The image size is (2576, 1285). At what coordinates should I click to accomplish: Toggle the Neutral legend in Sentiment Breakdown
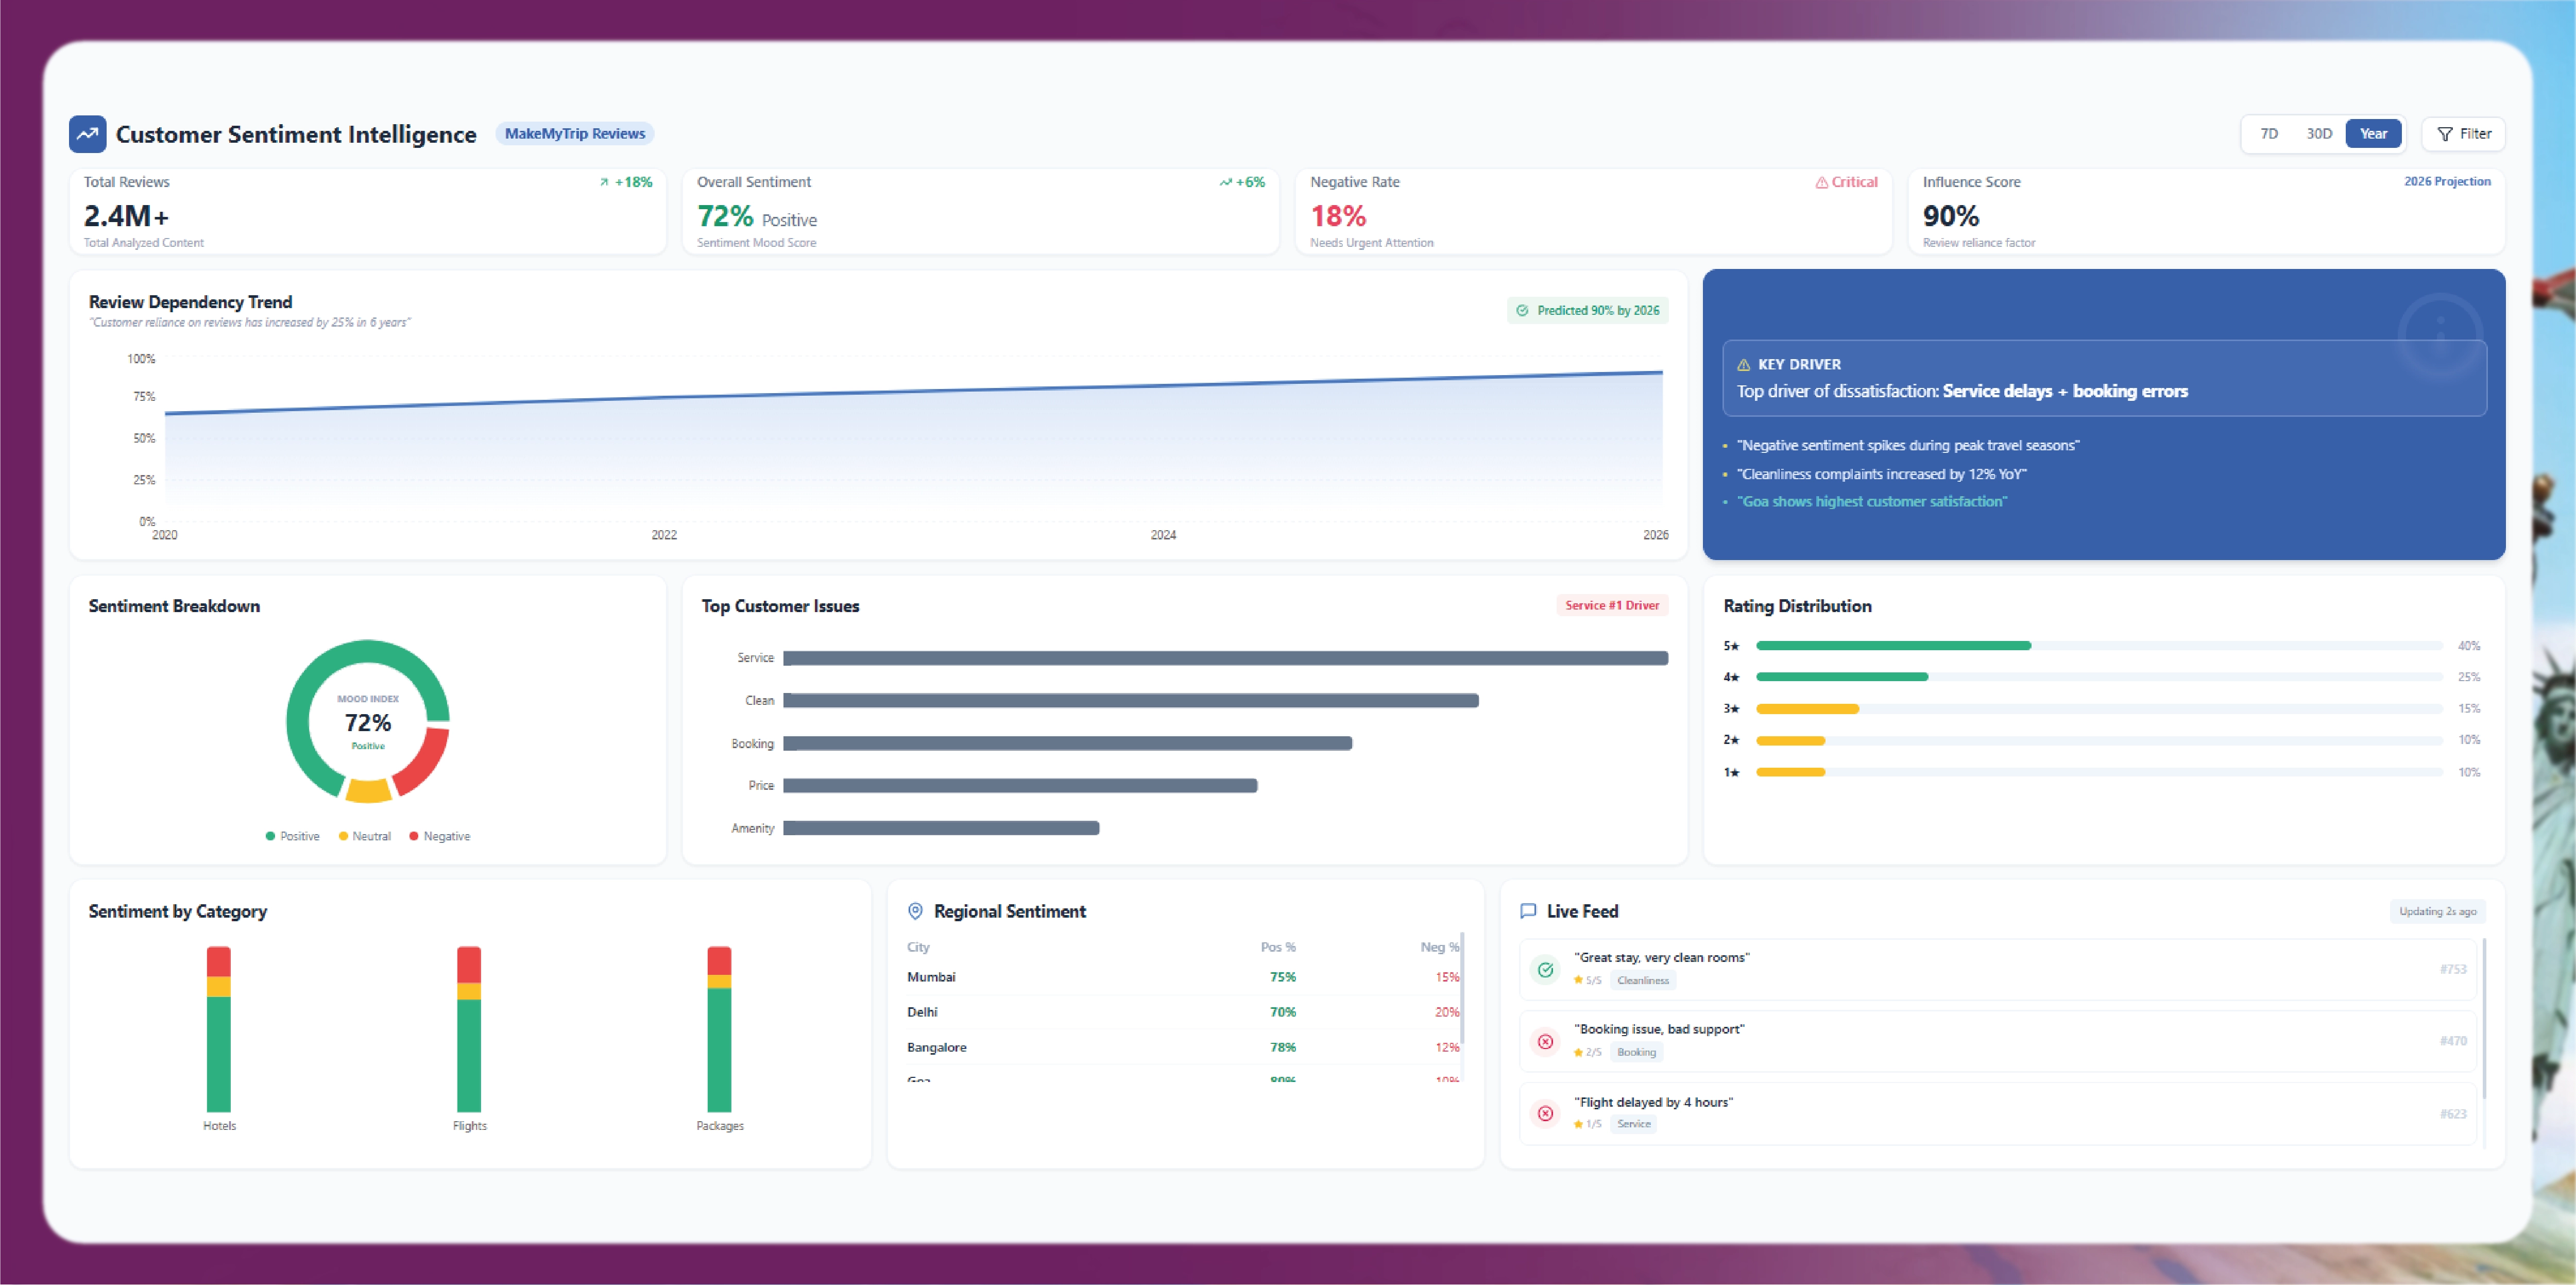tap(364, 836)
